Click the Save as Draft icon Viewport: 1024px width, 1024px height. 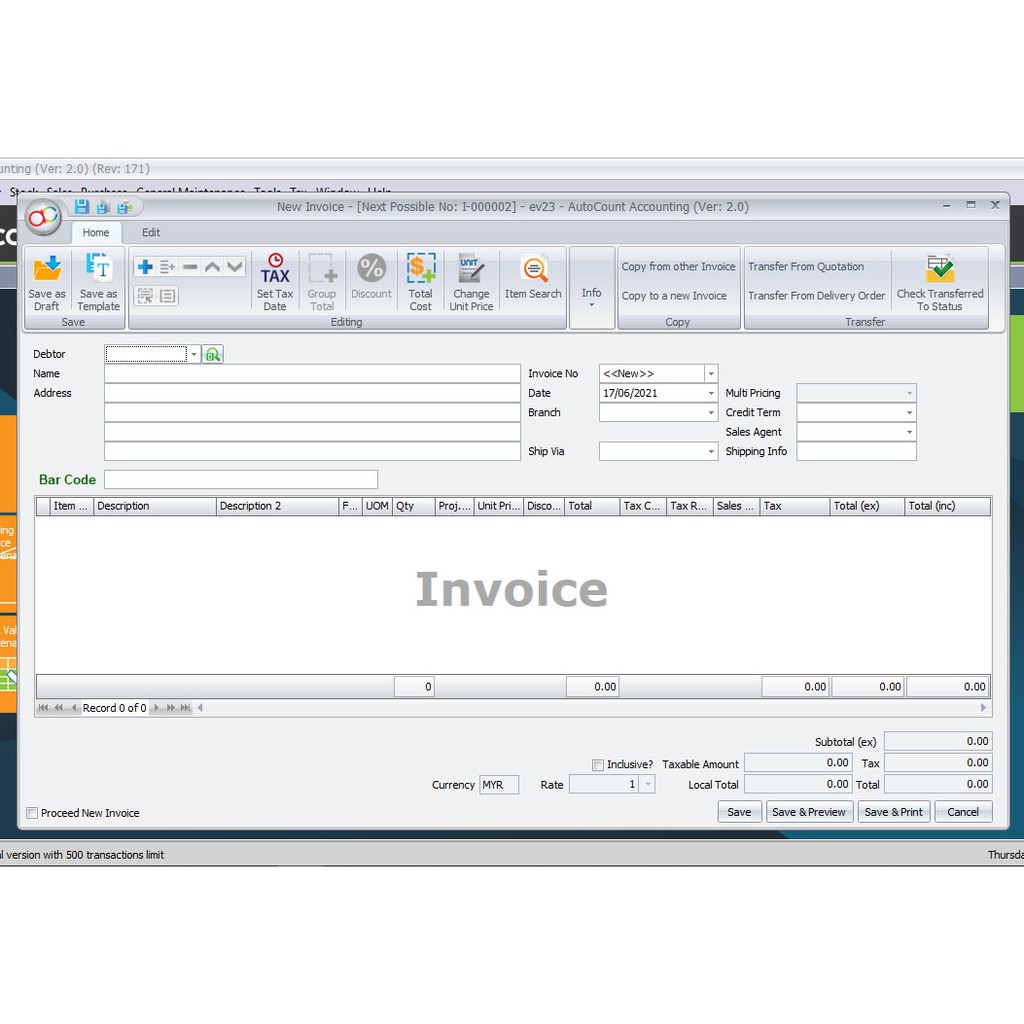coord(47,270)
